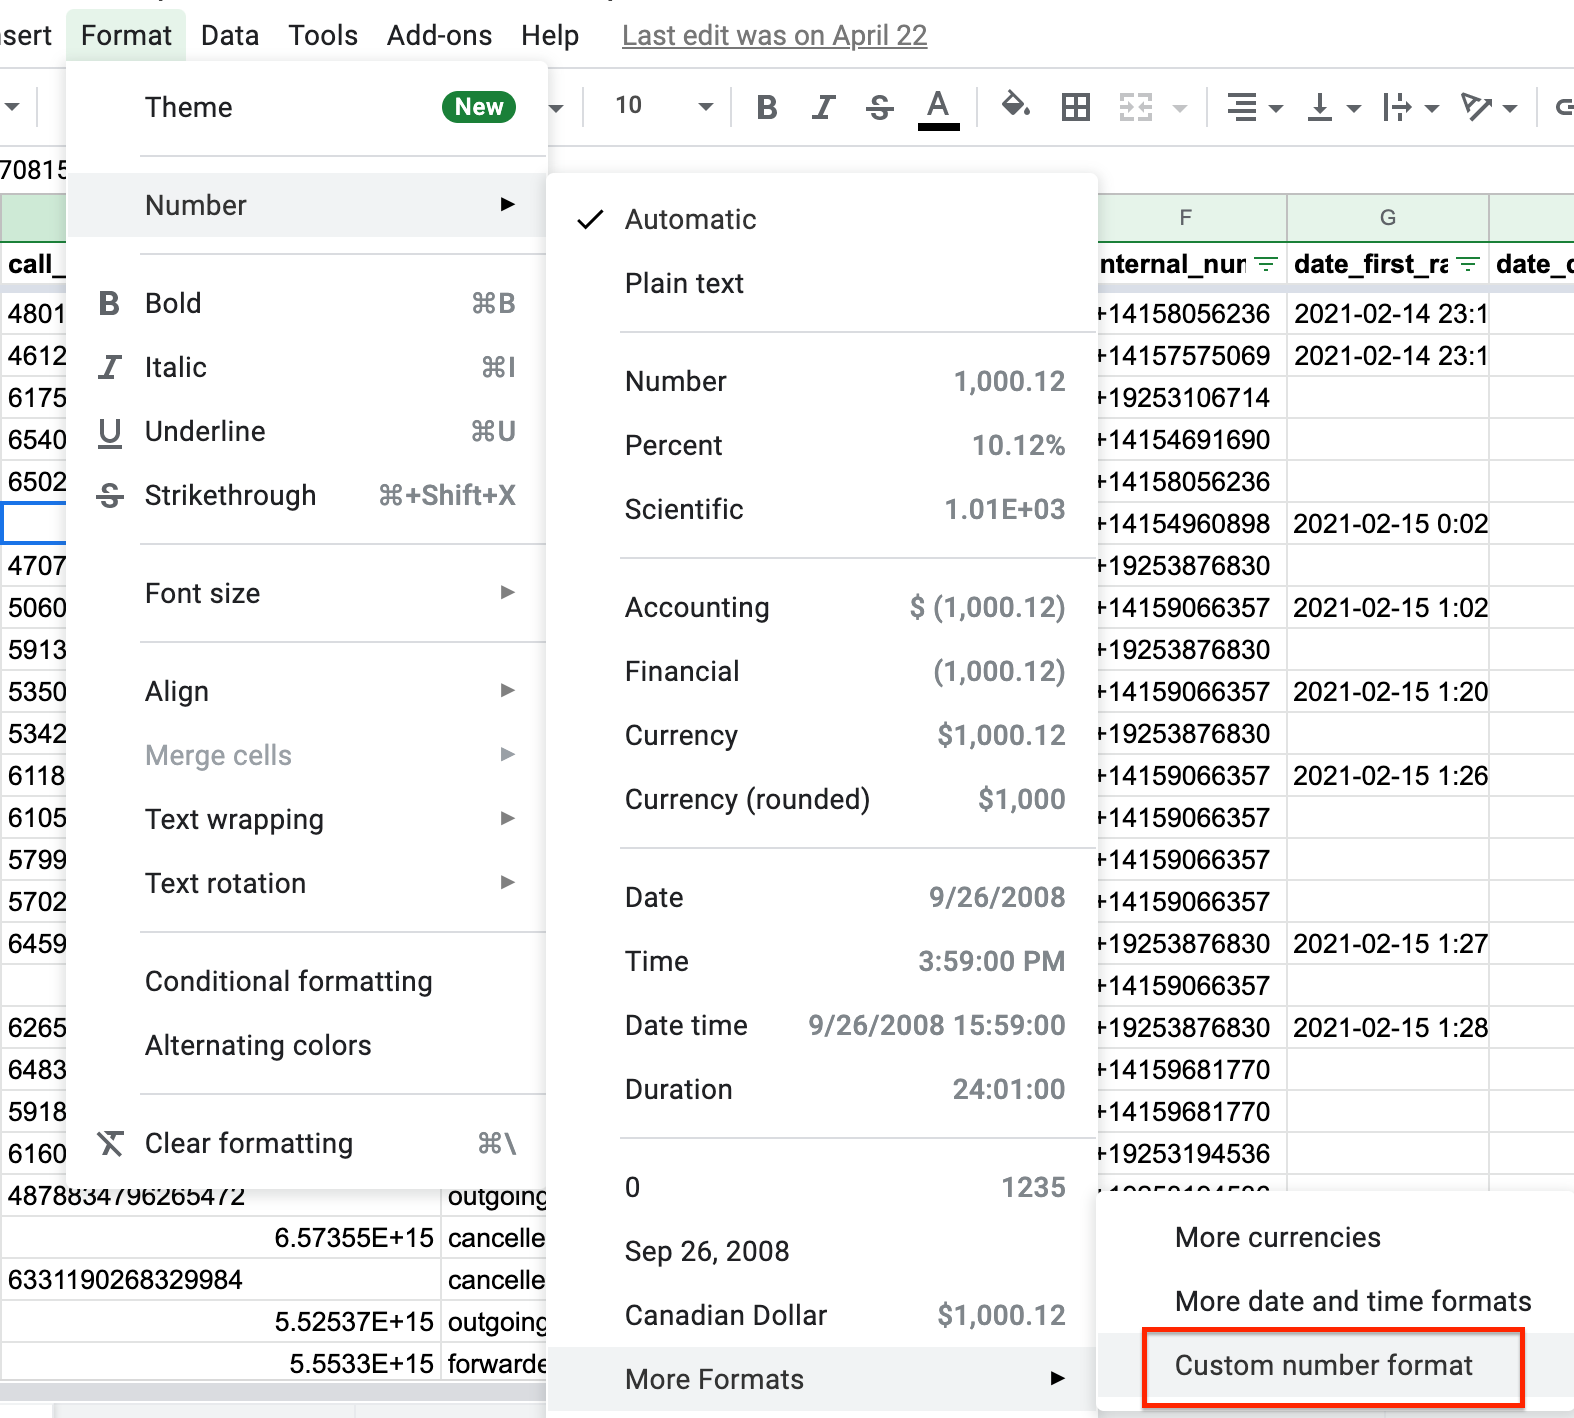Open Alternating colors
The image size is (1574, 1418).
[307, 1045]
